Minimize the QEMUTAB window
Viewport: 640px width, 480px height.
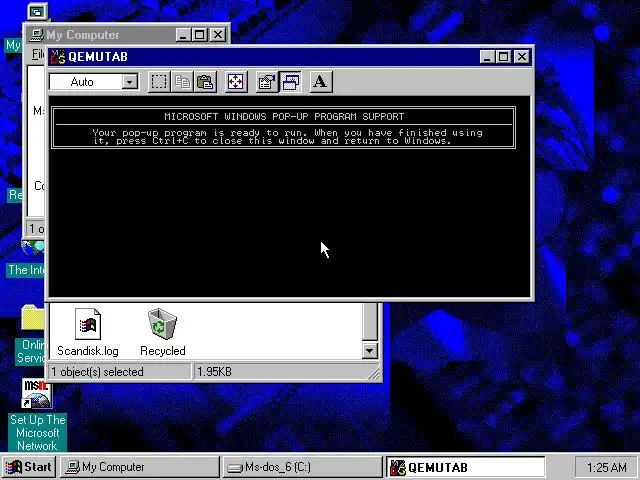[487, 57]
